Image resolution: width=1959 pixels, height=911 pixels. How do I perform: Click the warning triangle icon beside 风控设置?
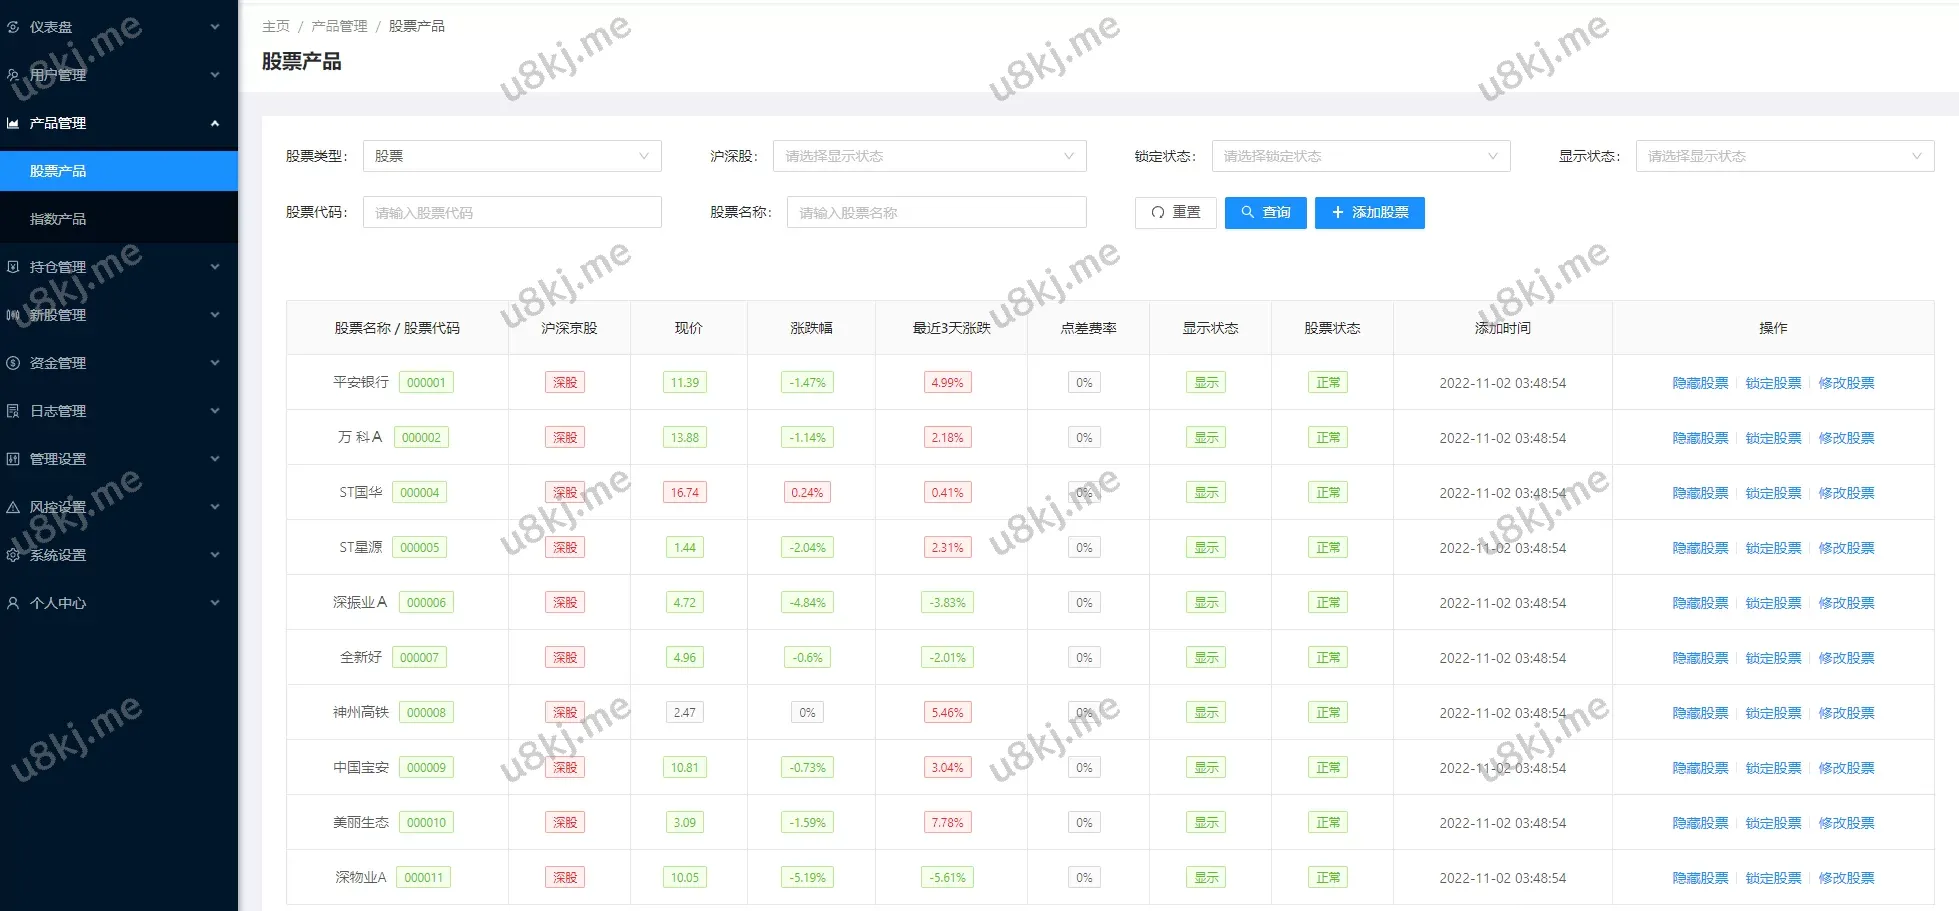[13, 507]
